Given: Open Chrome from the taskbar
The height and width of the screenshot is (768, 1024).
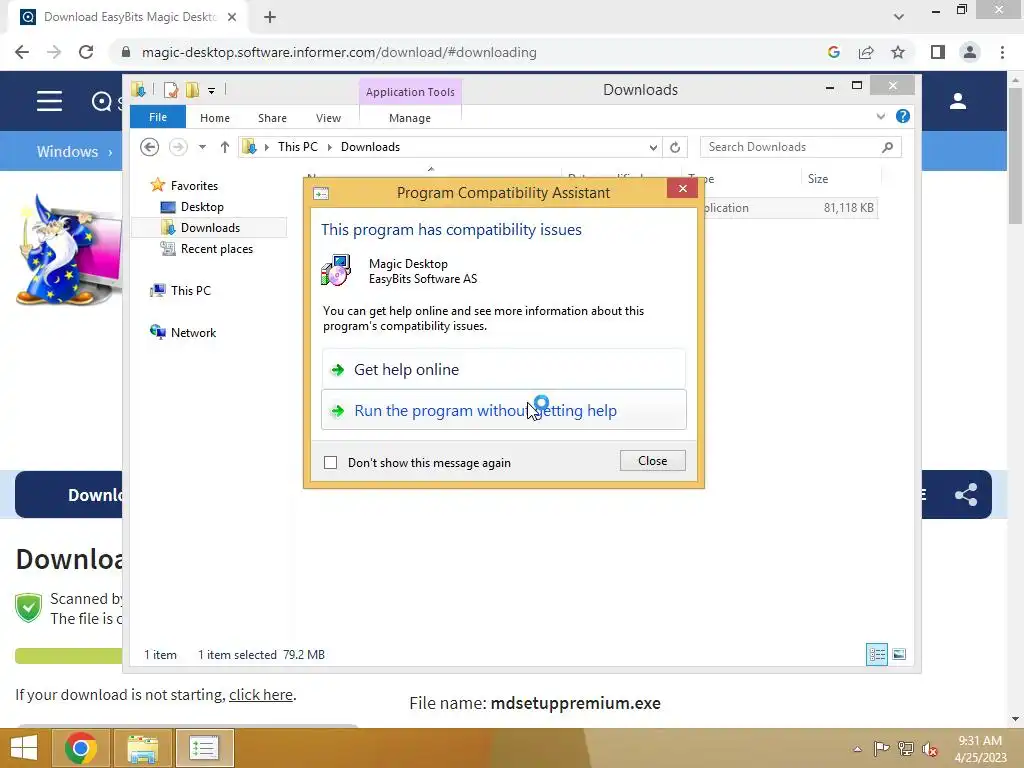Looking at the screenshot, I should tap(81, 748).
